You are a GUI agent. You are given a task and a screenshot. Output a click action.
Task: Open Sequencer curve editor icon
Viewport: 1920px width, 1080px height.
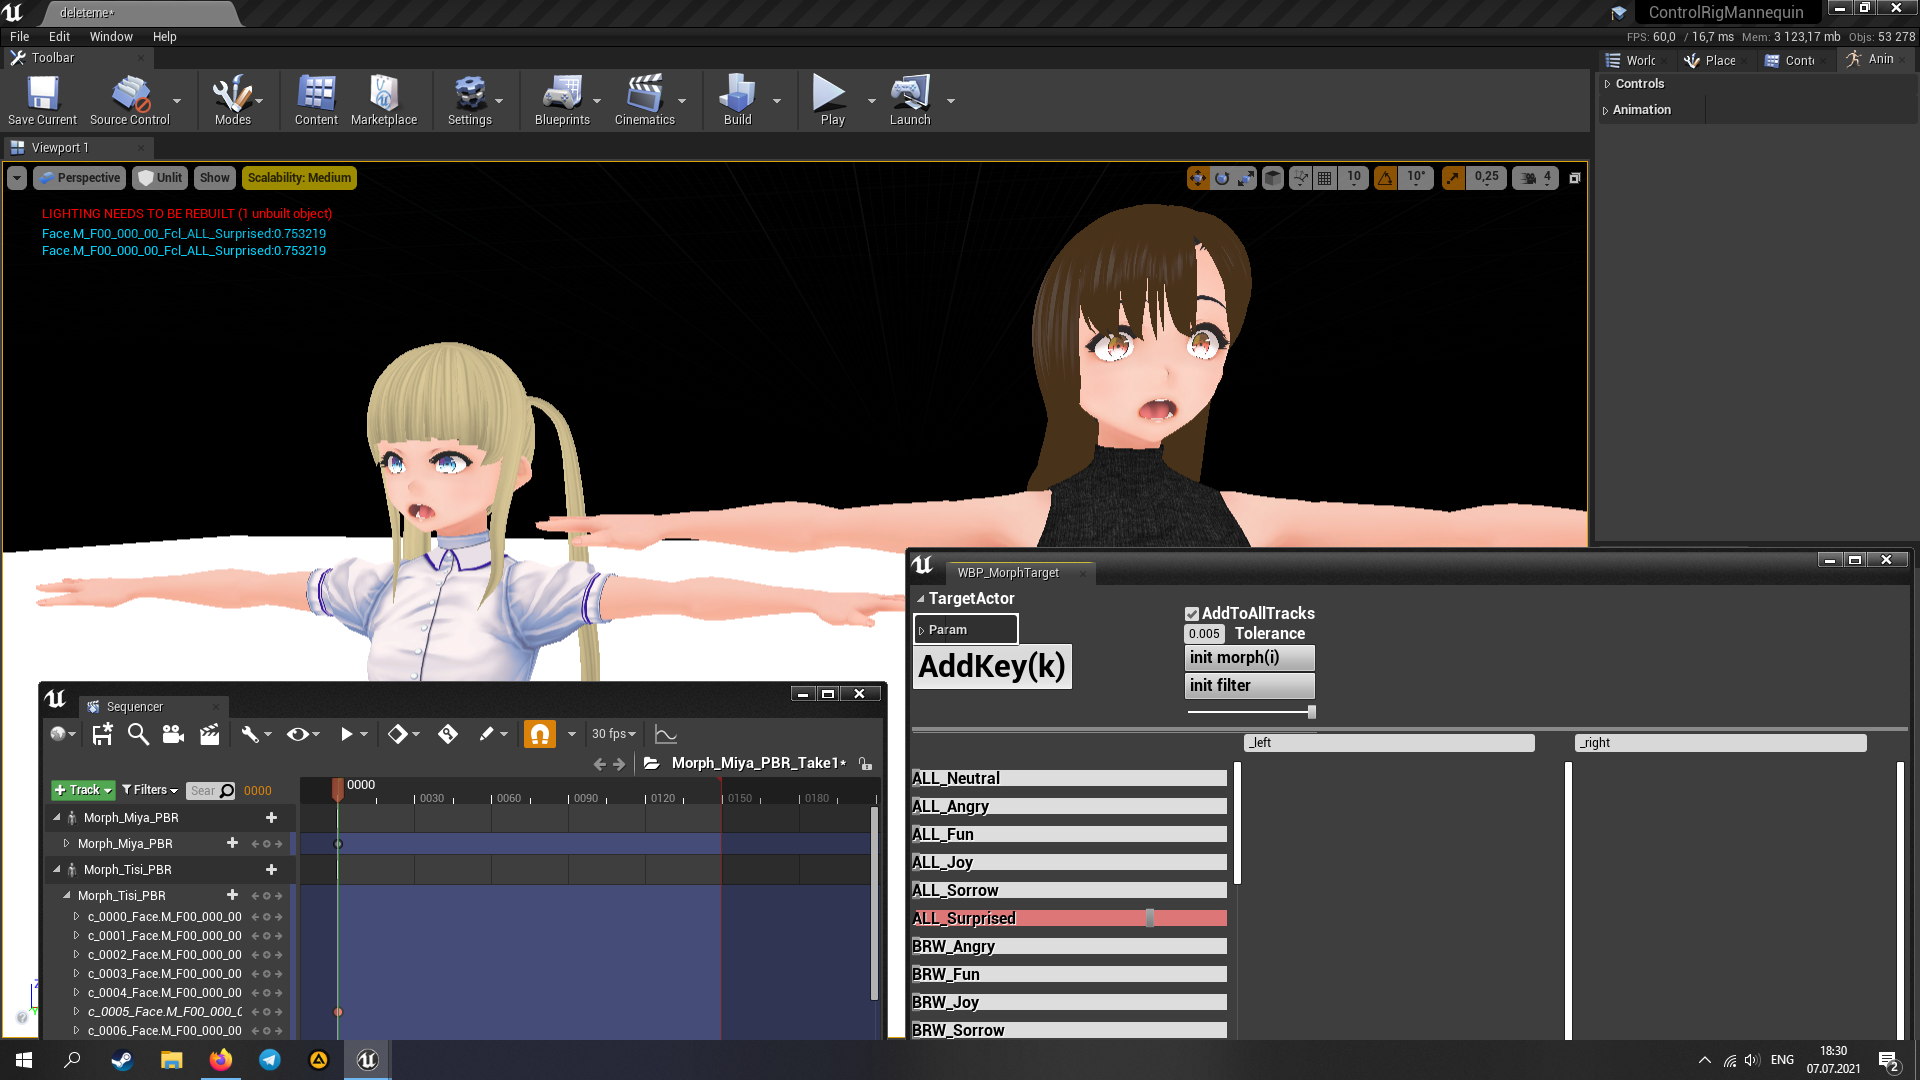coord(665,735)
